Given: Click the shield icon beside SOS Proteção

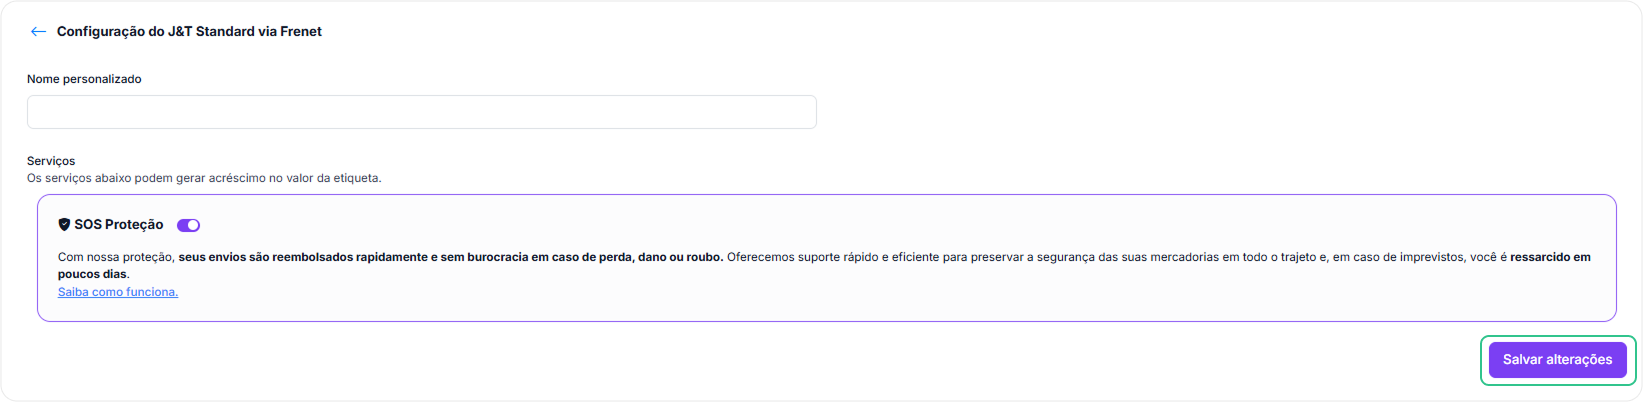Looking at the screenshot, I should point(64,225).
